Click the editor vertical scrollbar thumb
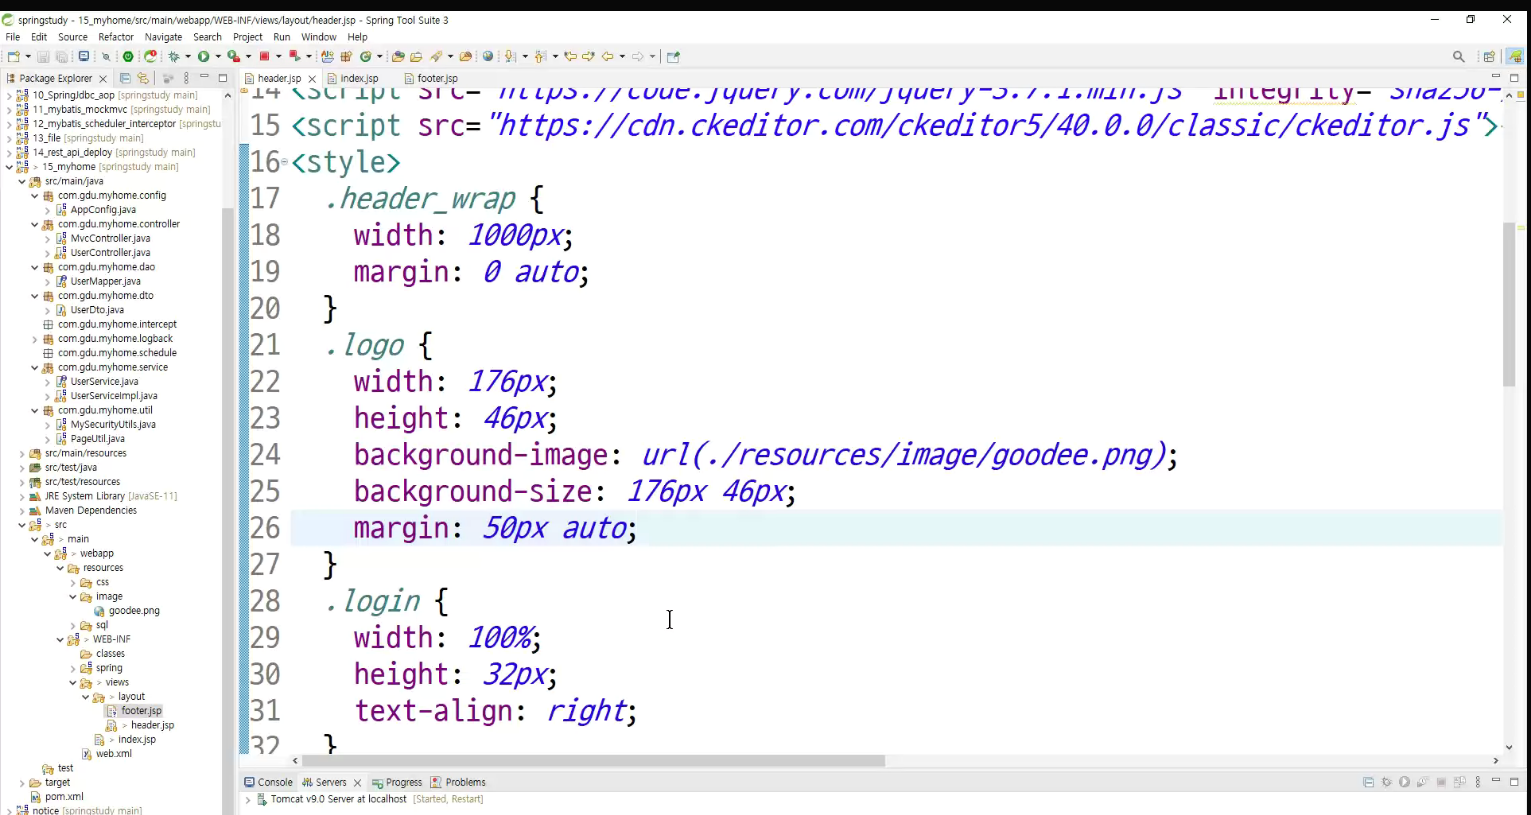Viewport: 1531px width, 815px height. 1509,305
